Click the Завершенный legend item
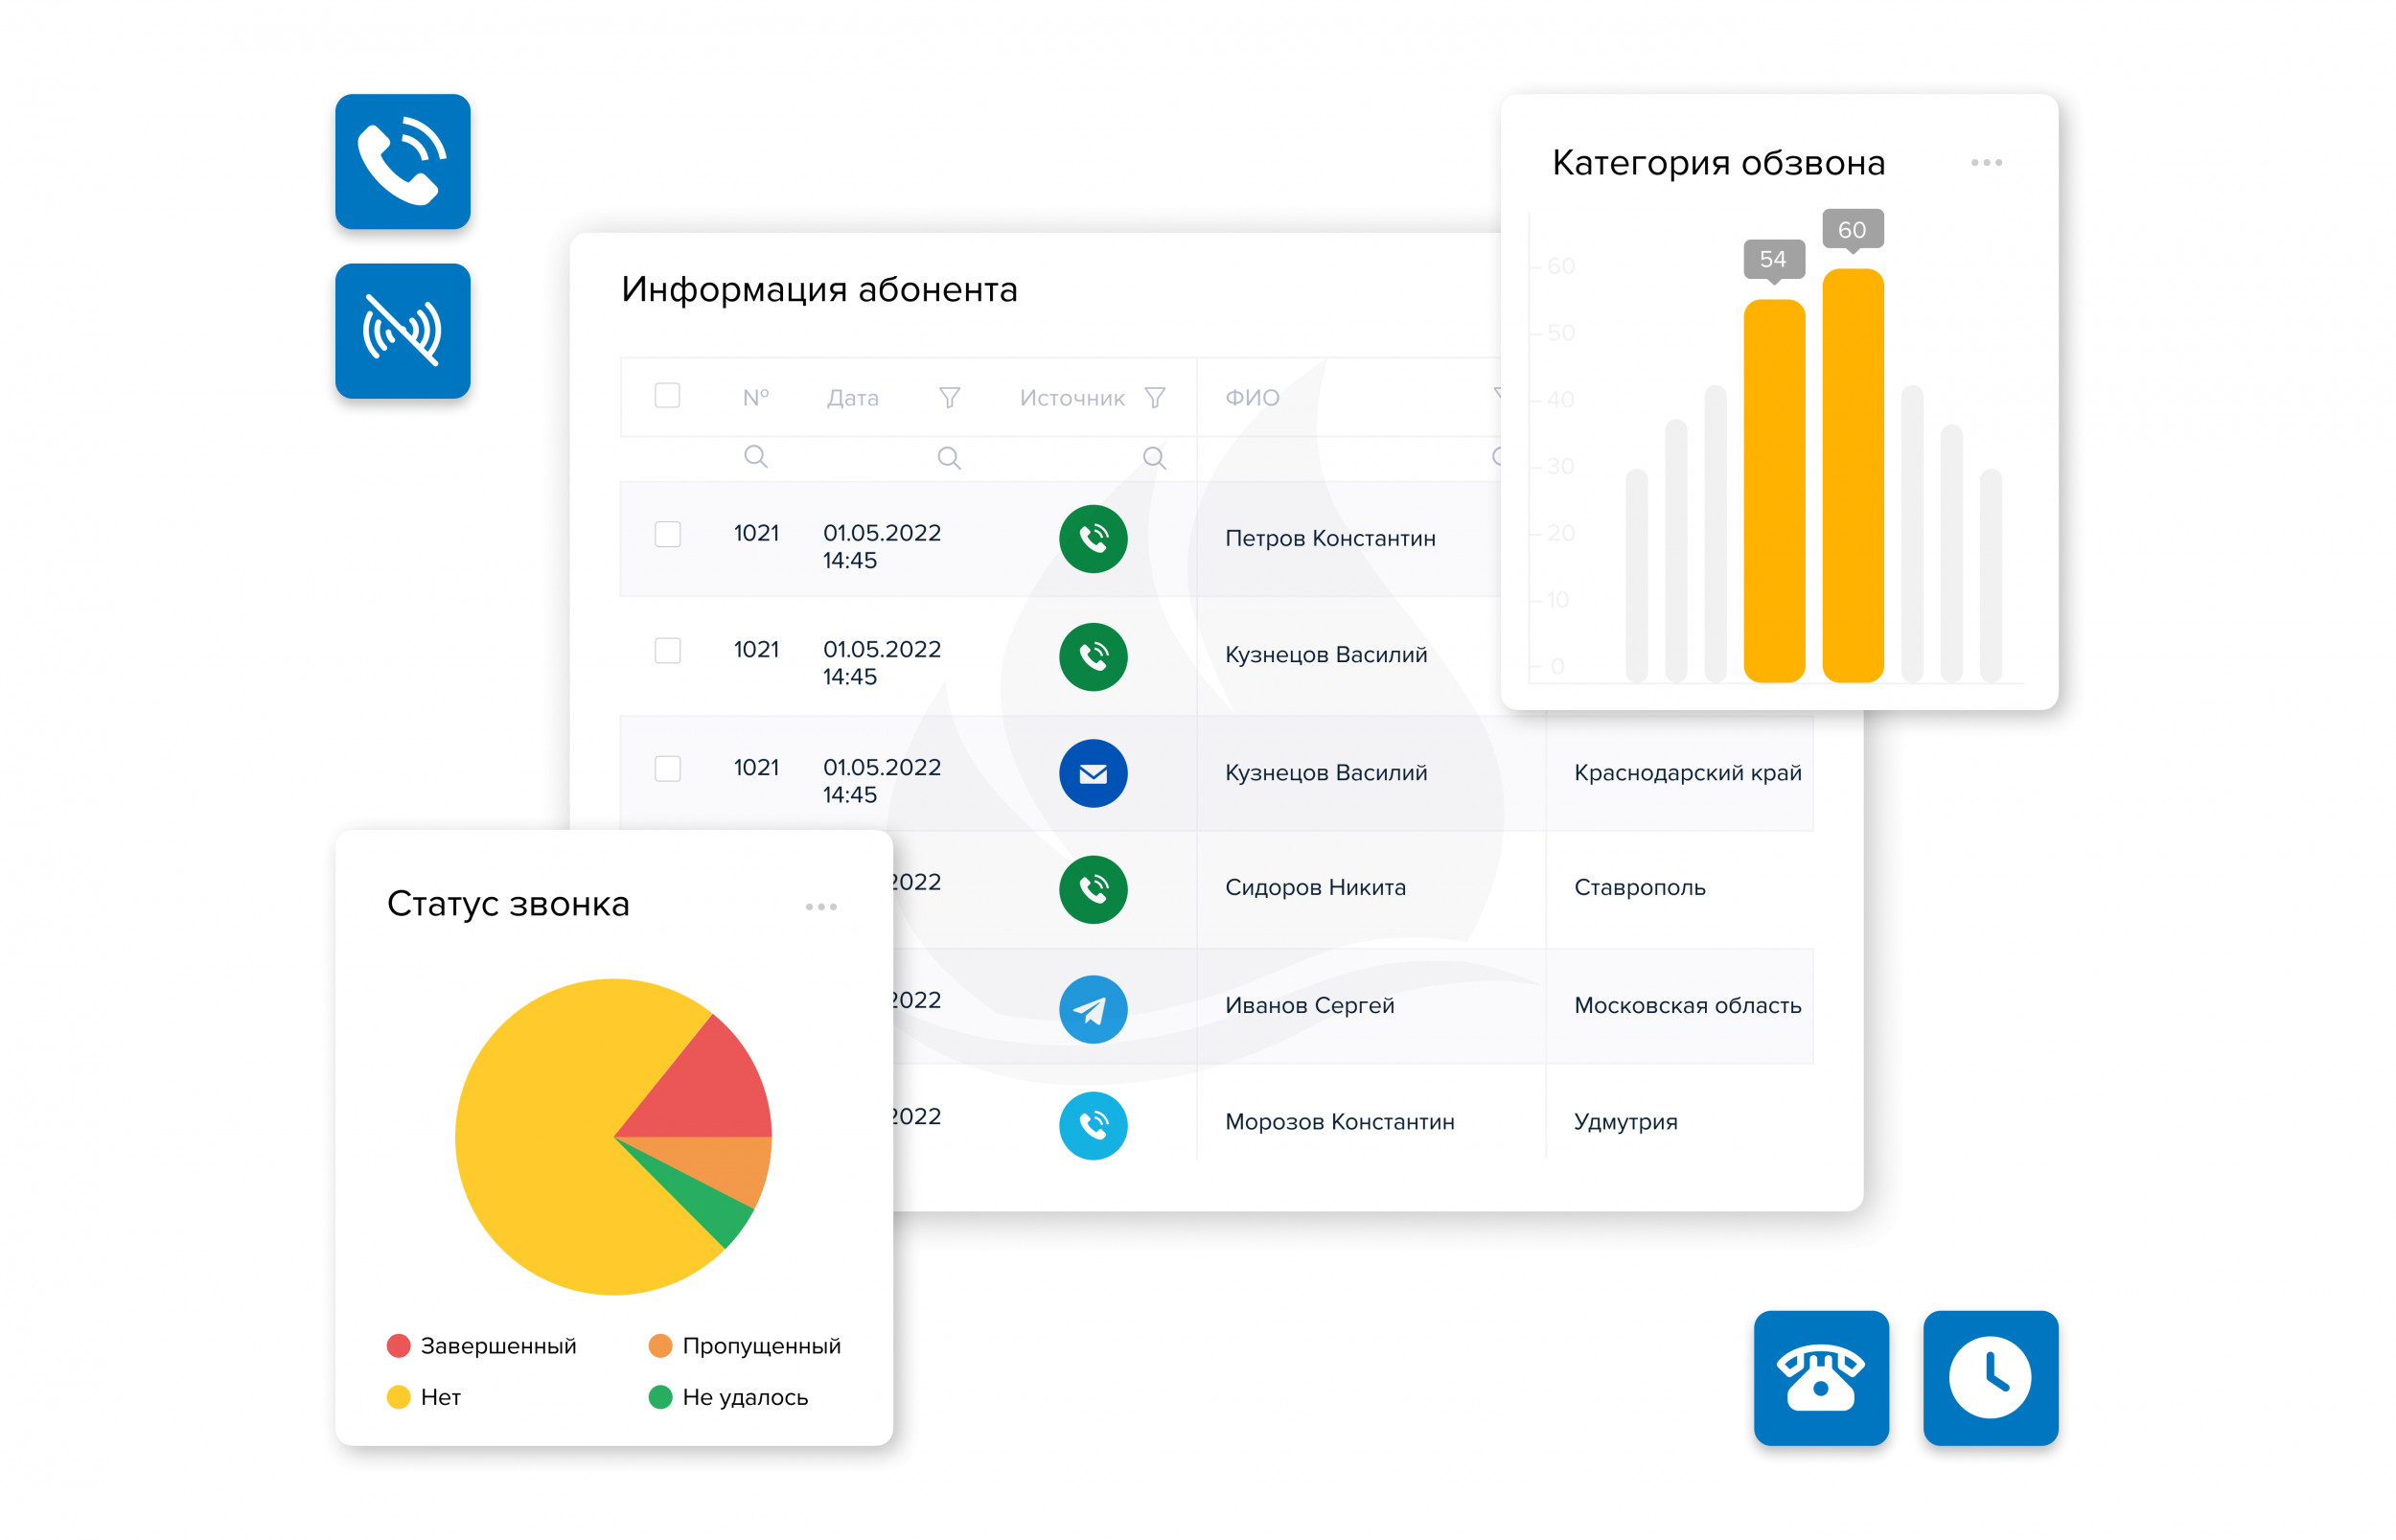 [481, 1345]
